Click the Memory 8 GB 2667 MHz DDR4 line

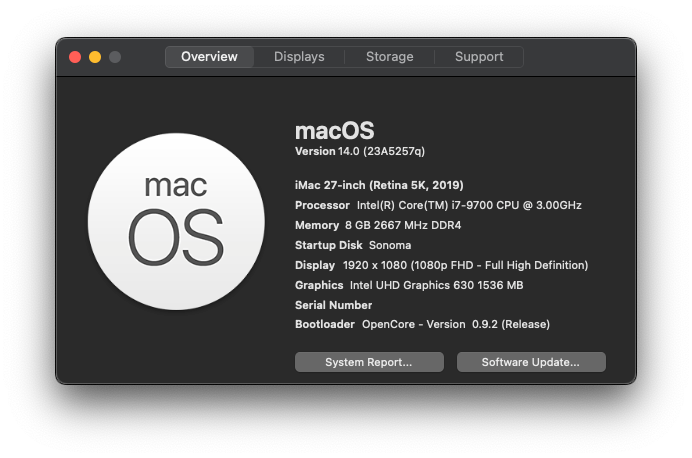pos(378,225)
